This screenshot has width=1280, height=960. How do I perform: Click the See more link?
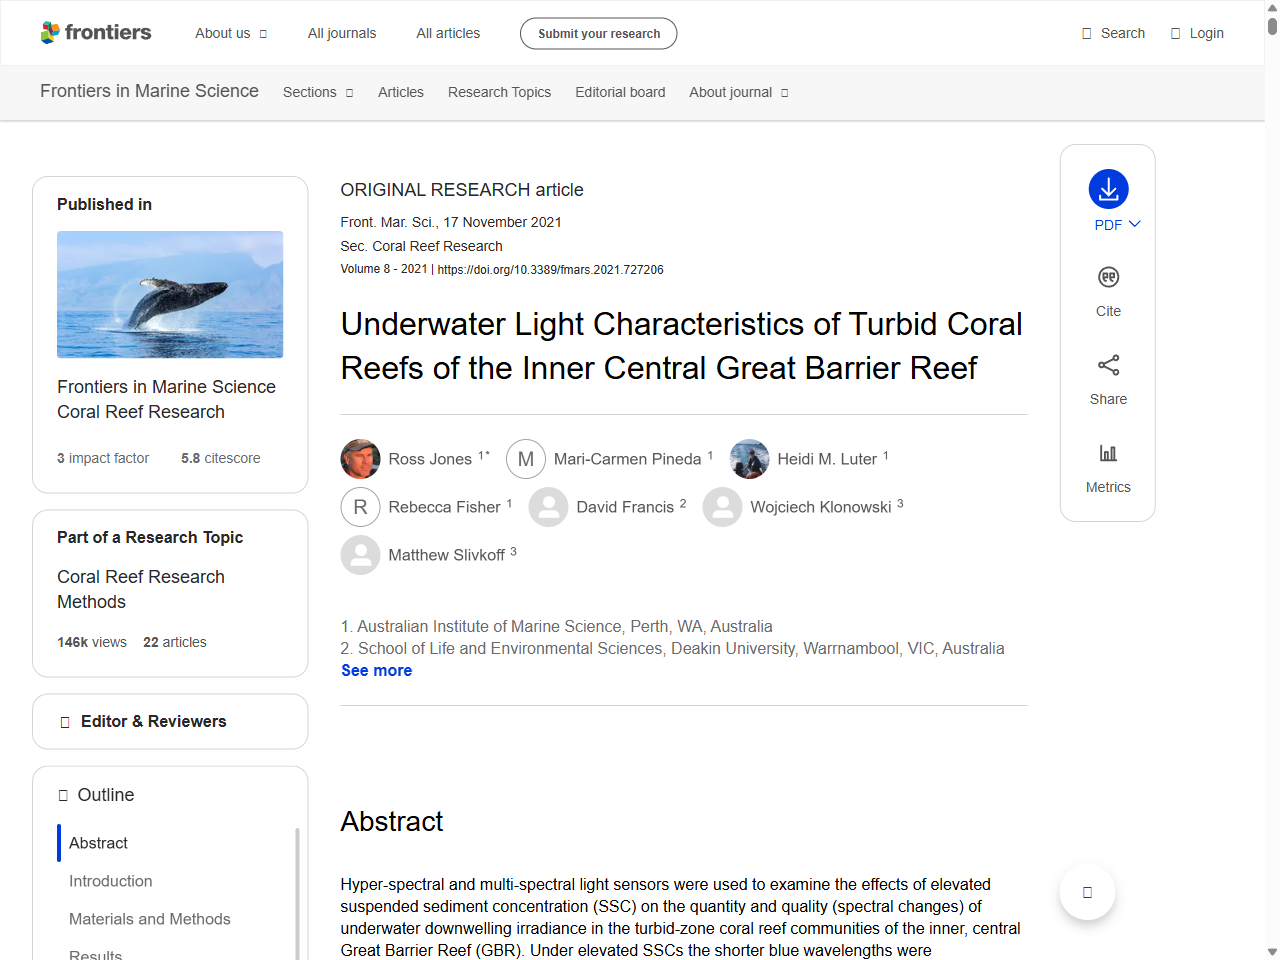[376, 670]
